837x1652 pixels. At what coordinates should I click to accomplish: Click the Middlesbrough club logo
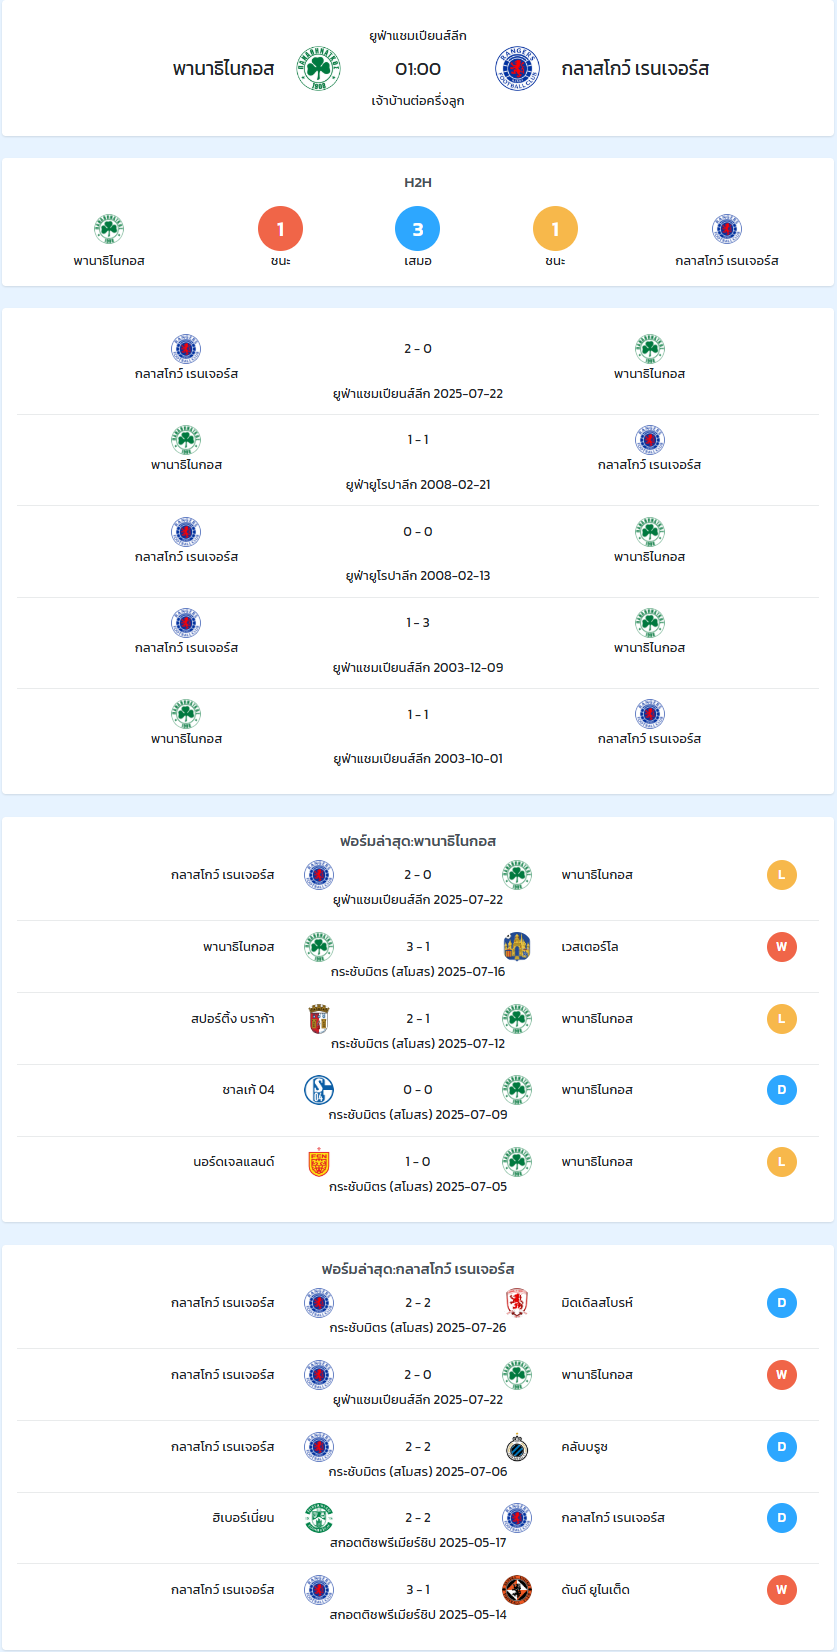(x=517, y=1303)
